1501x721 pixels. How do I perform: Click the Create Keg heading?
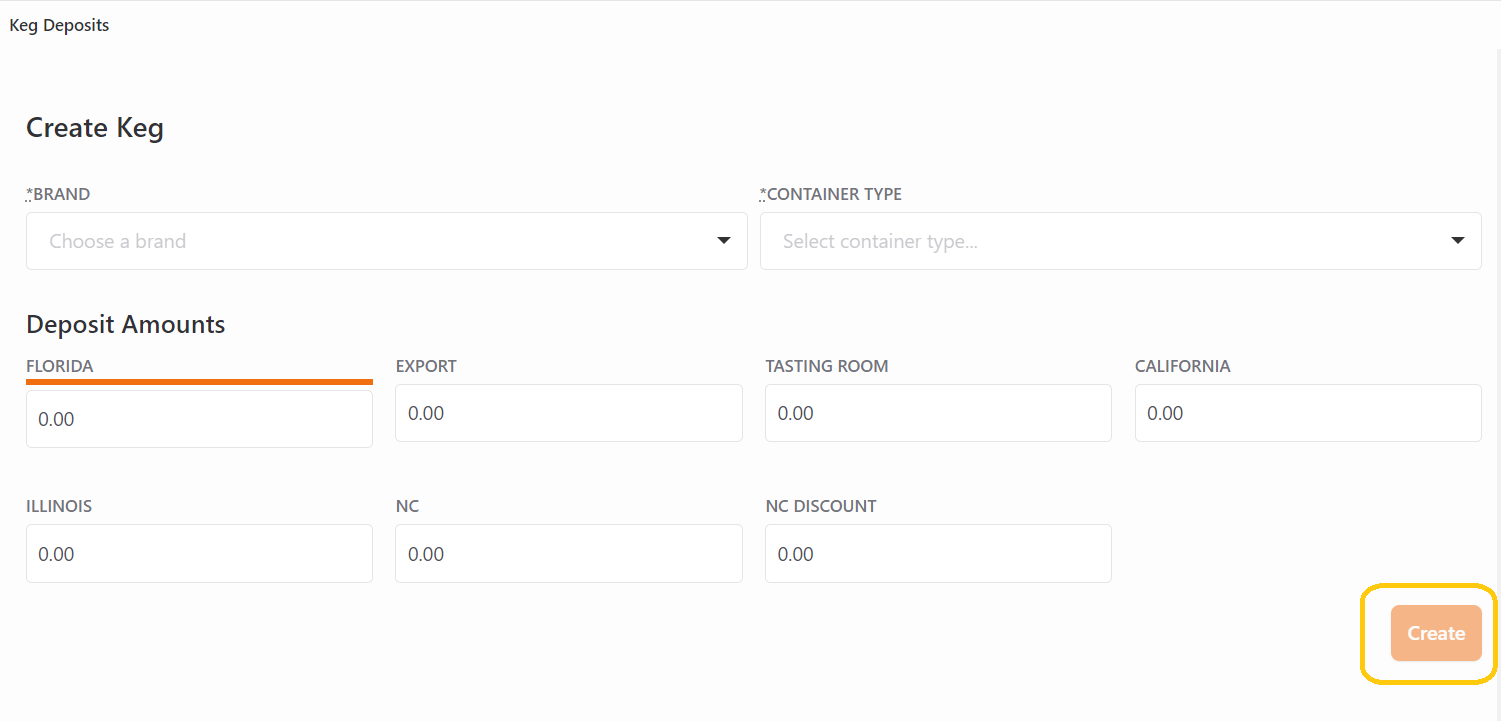point(95,128)
